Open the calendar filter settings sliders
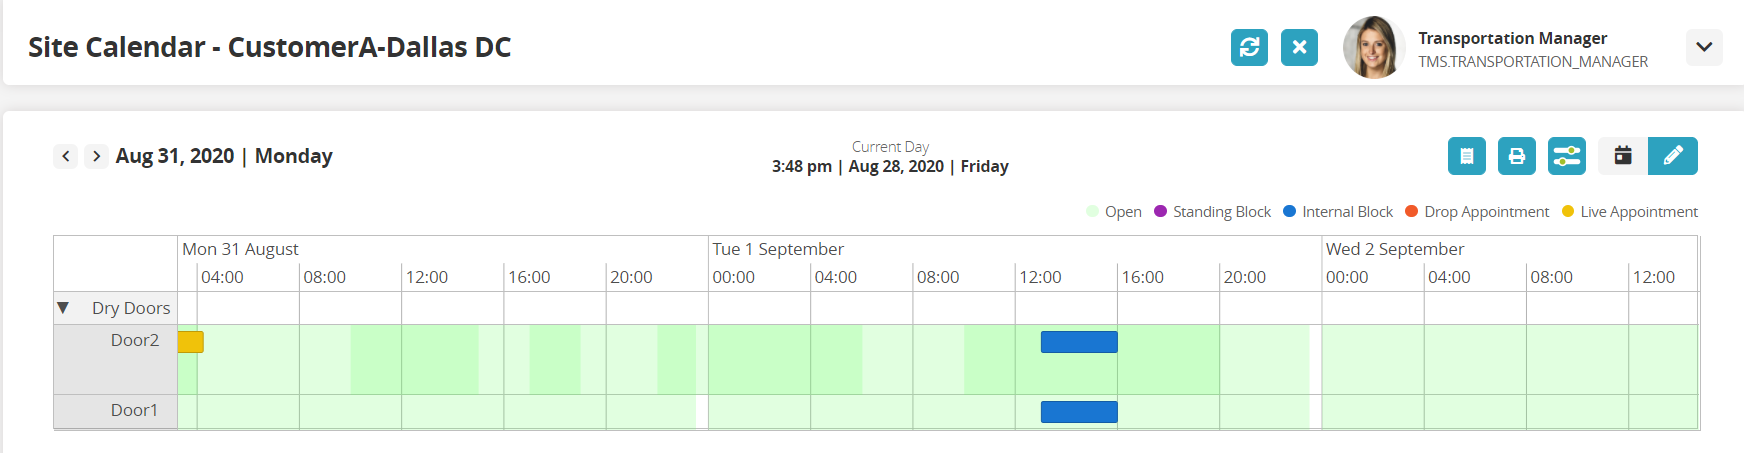This screenshot has width=1744, height=453. click(x=1566, y=156)
